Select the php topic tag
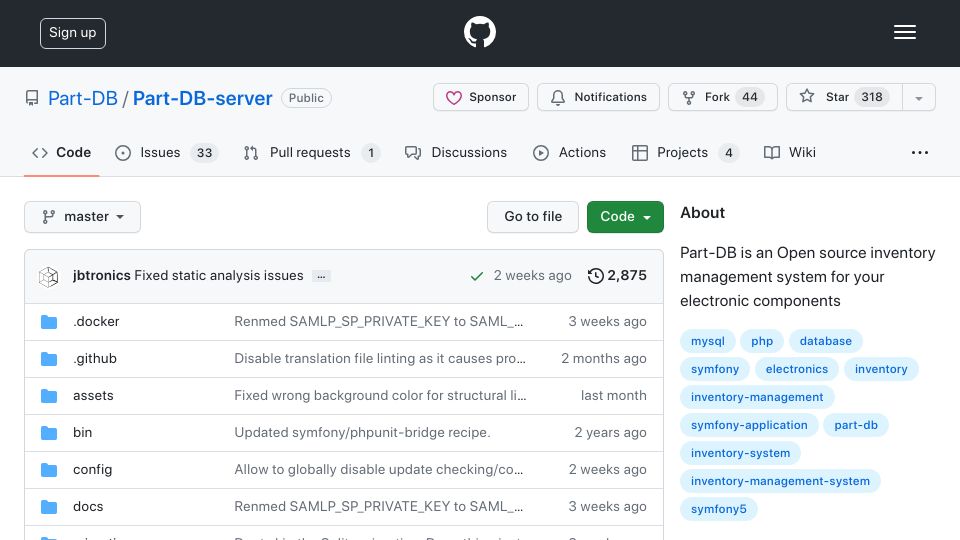 pos(762,341)
